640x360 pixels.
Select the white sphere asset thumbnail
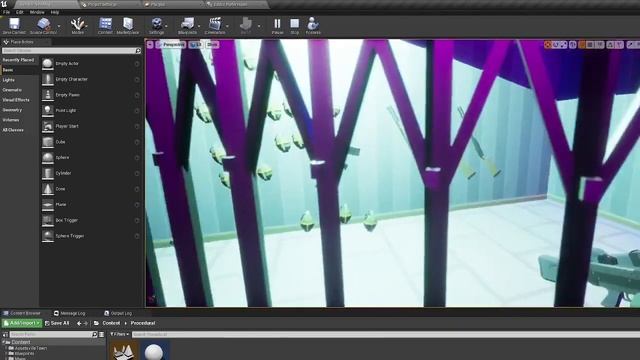tap(154, 351)
